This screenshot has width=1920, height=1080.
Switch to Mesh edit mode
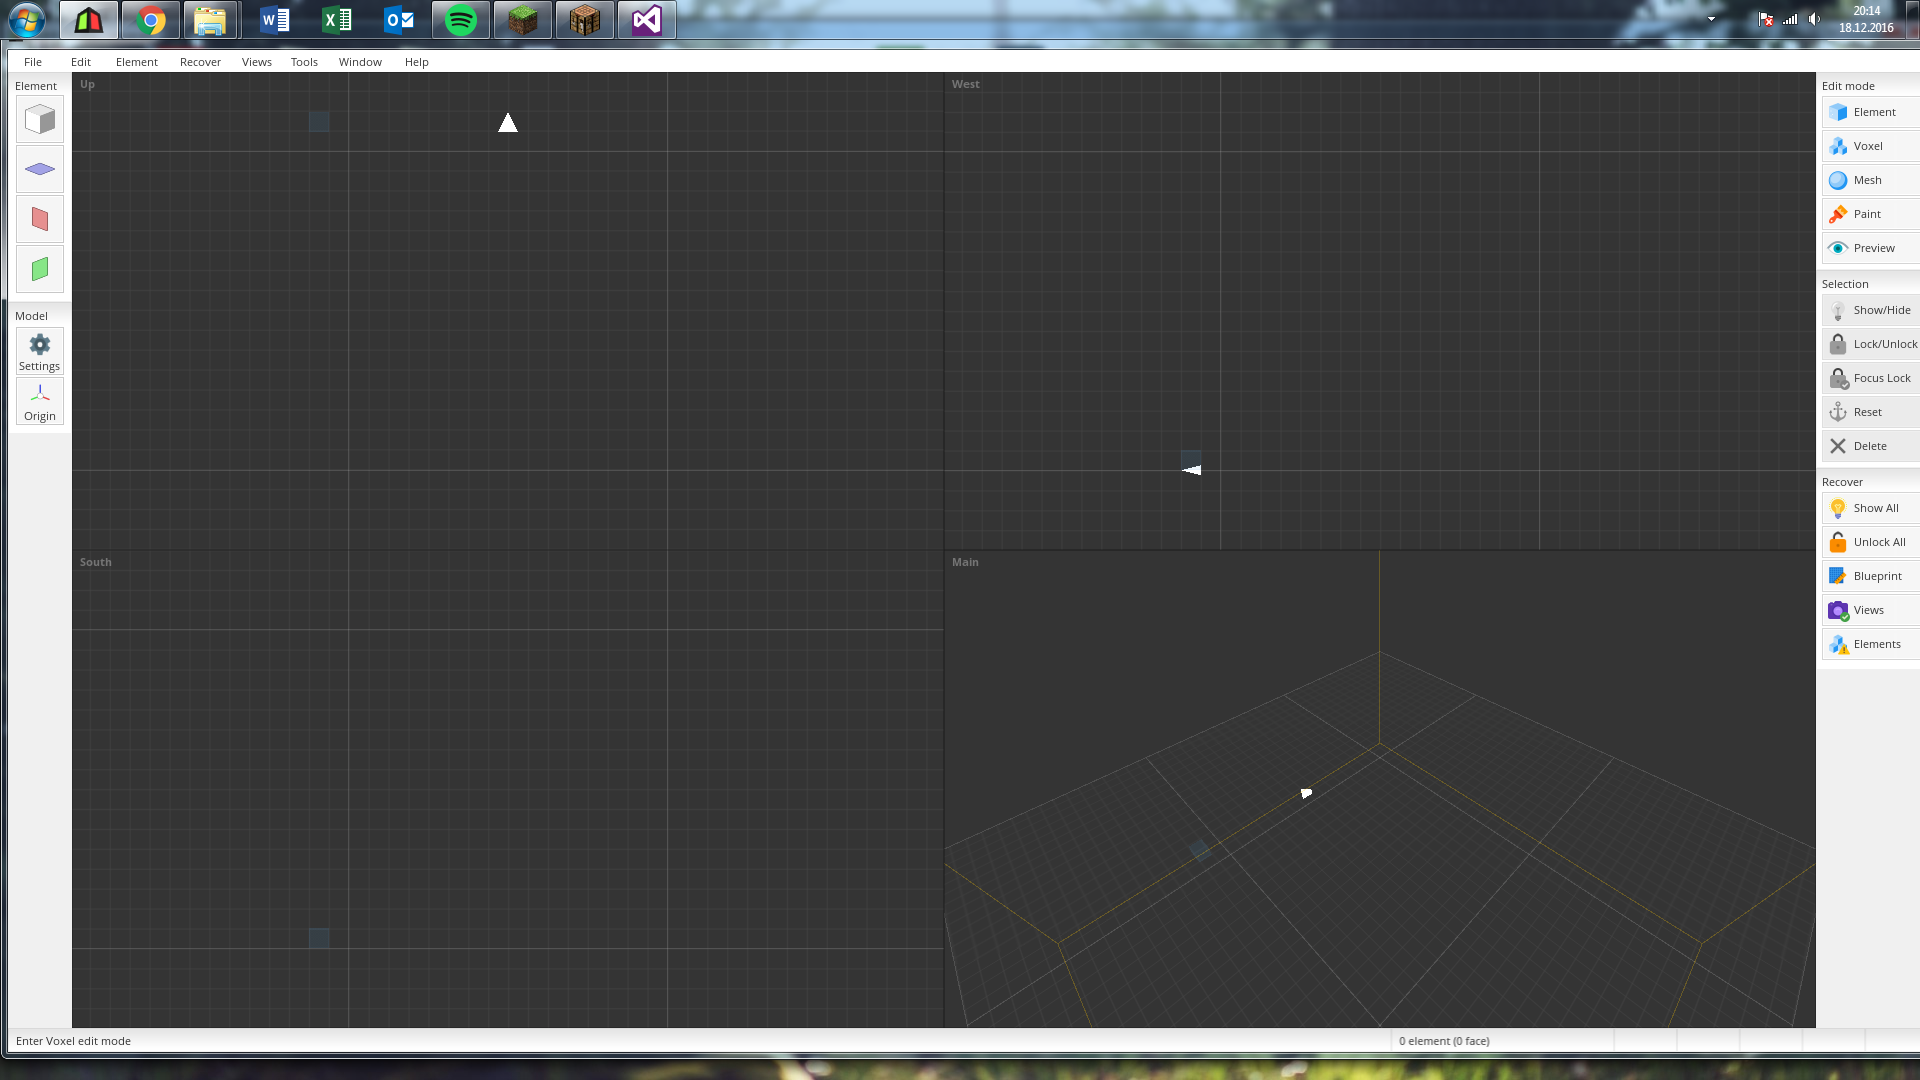point(1869,180)
